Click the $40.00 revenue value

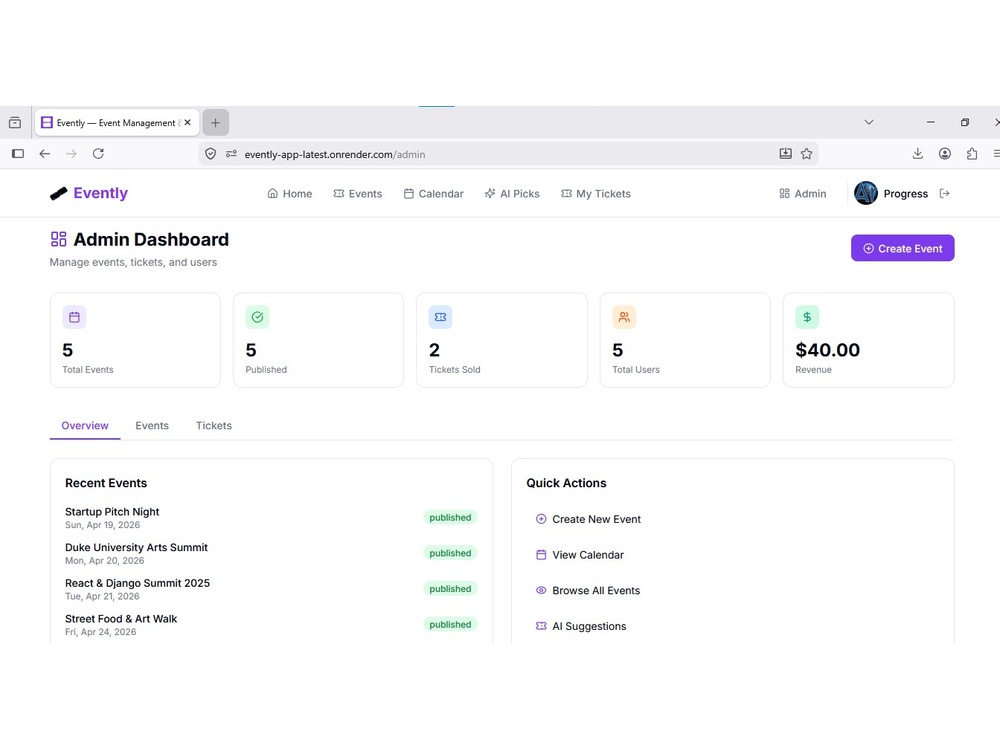(x=827, y=350)
